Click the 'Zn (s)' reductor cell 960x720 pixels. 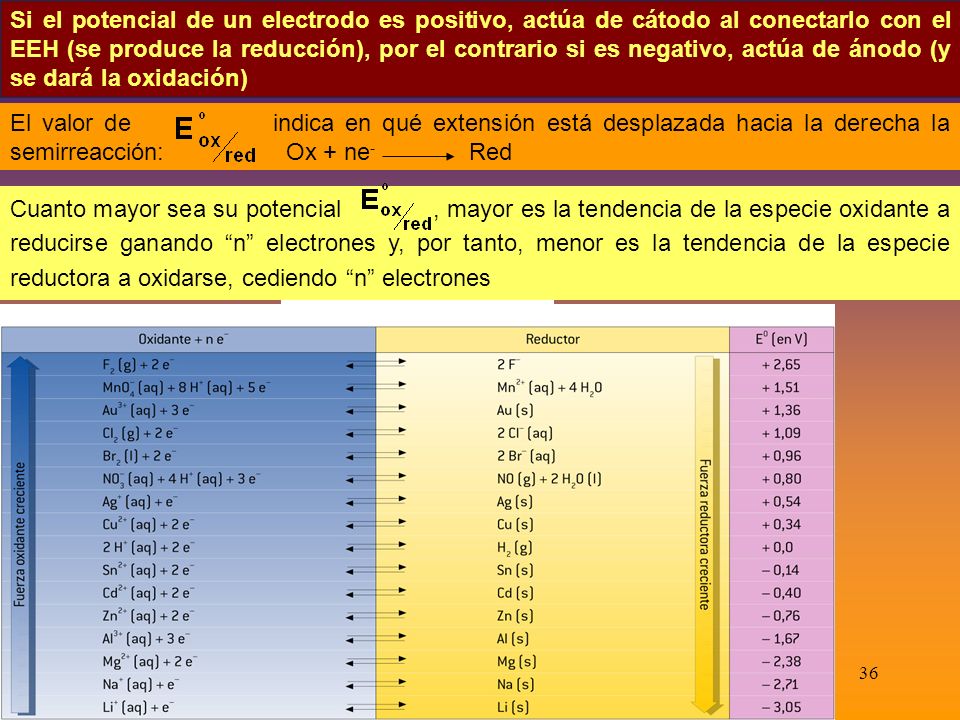515,616
